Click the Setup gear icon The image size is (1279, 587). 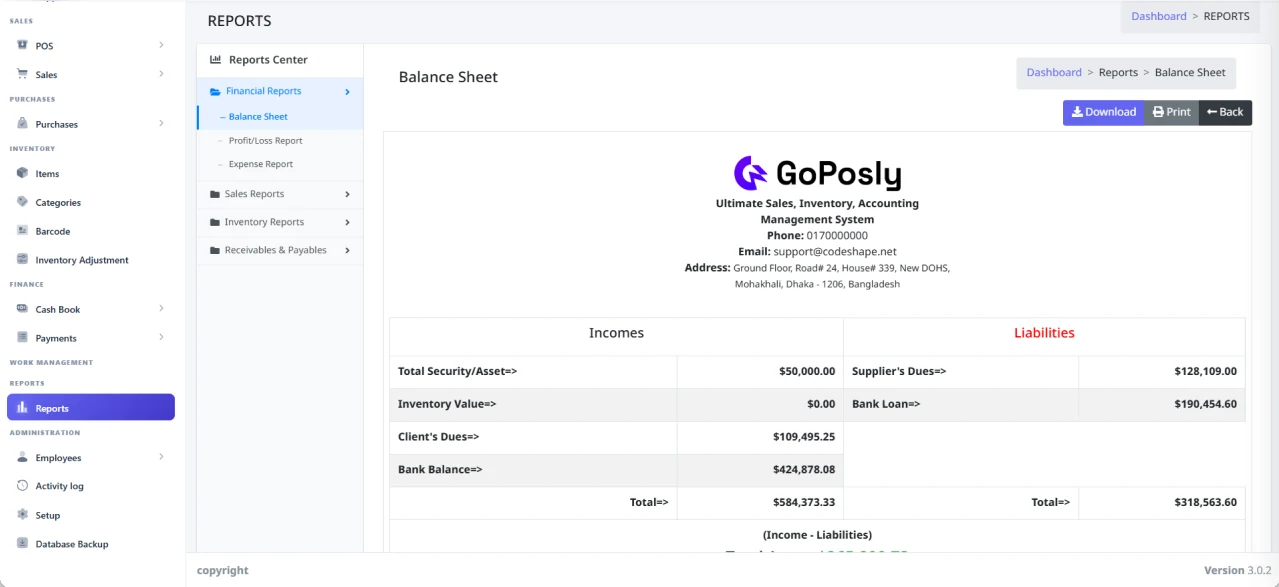tap(22, 515)
